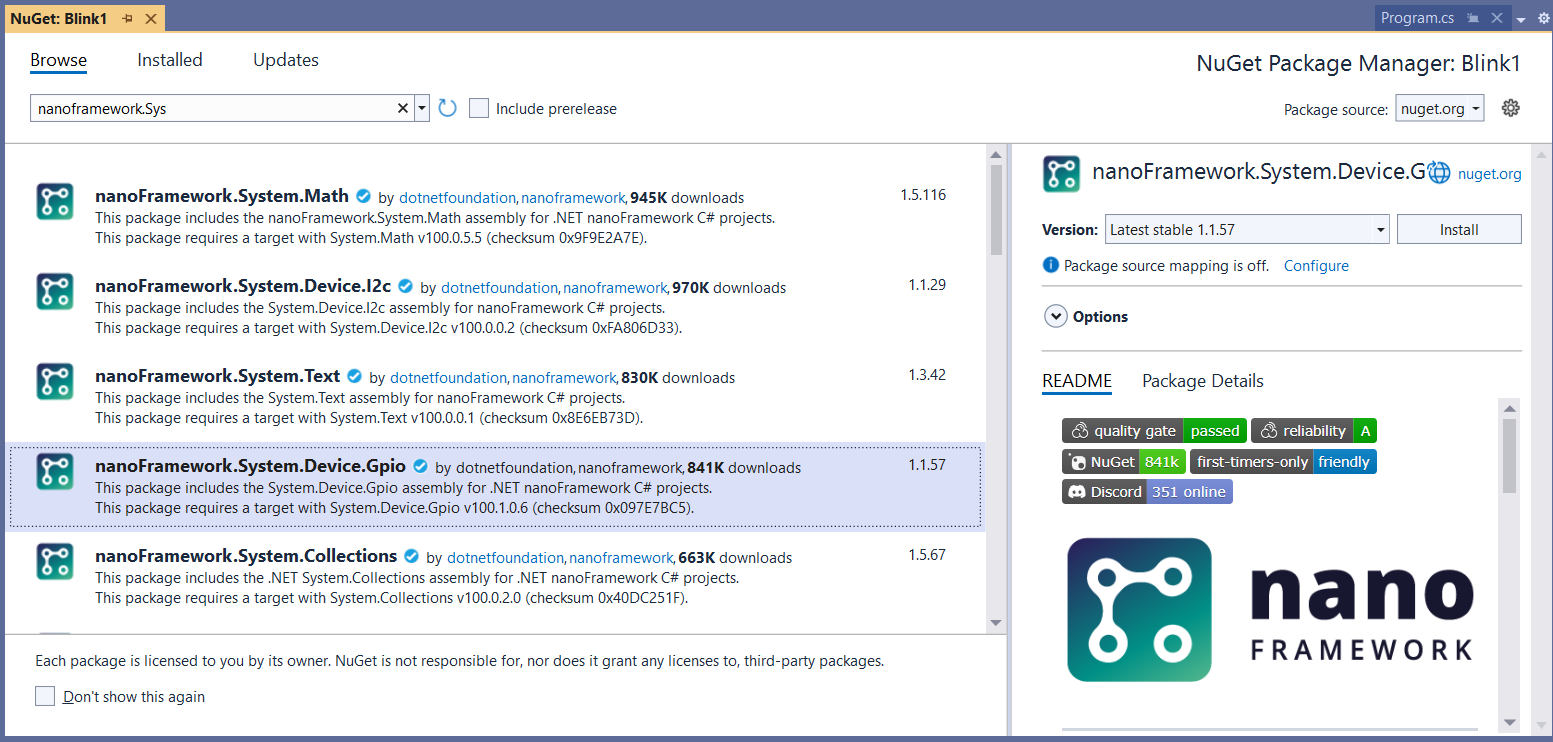Click the pin icon on NuGet: Blink1 tab
Viewport: 1553px width, 742px height.
click(127, 19)
